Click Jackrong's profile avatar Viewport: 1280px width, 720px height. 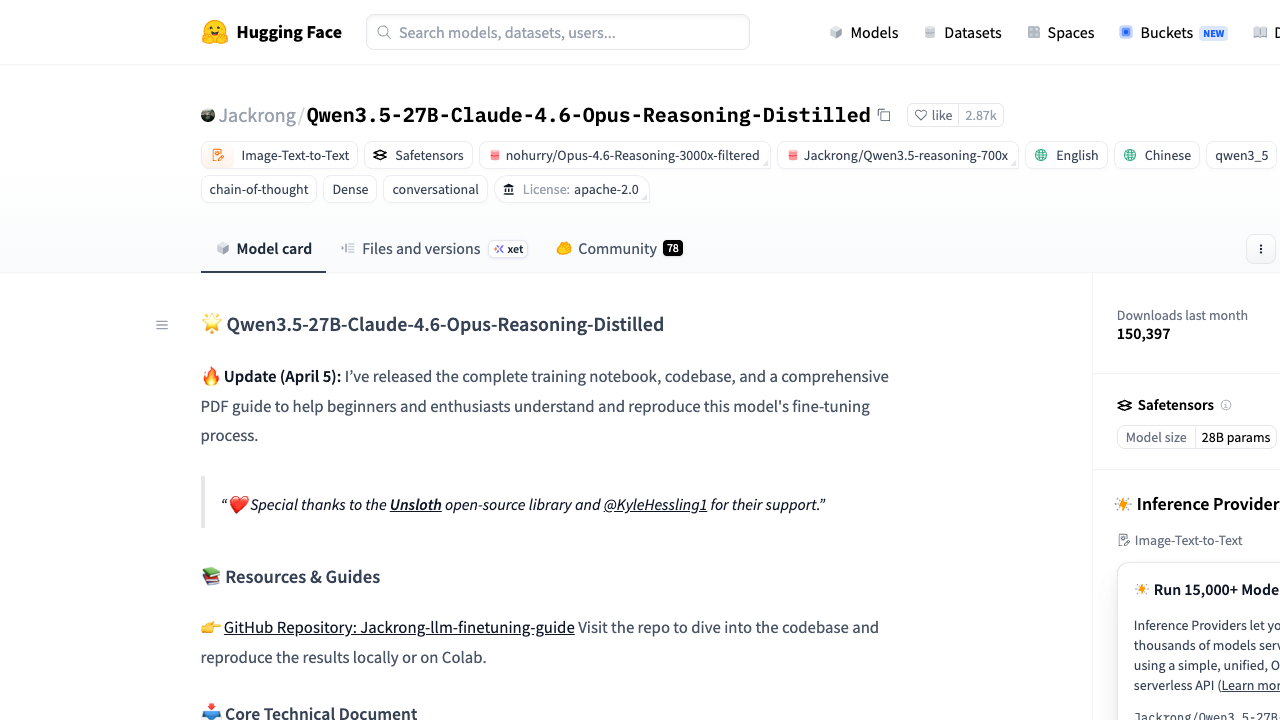(x=208, y=115)
